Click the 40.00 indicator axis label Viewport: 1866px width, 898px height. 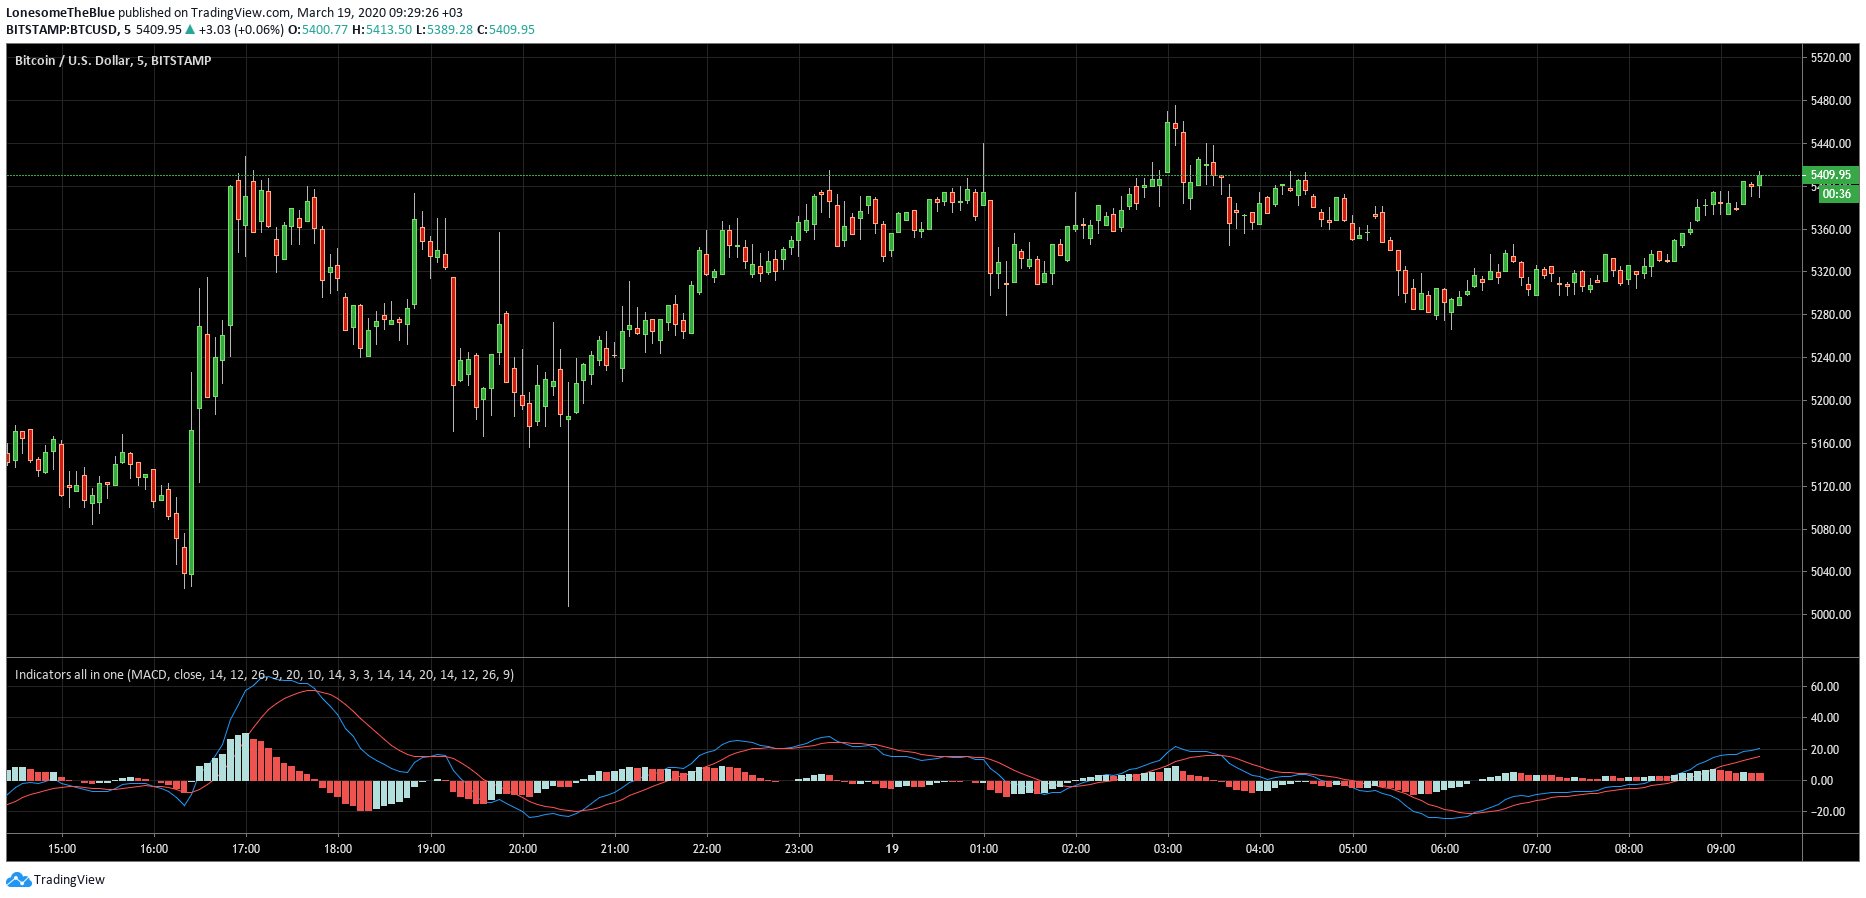pyautogui.click(x=1825, y=718)
